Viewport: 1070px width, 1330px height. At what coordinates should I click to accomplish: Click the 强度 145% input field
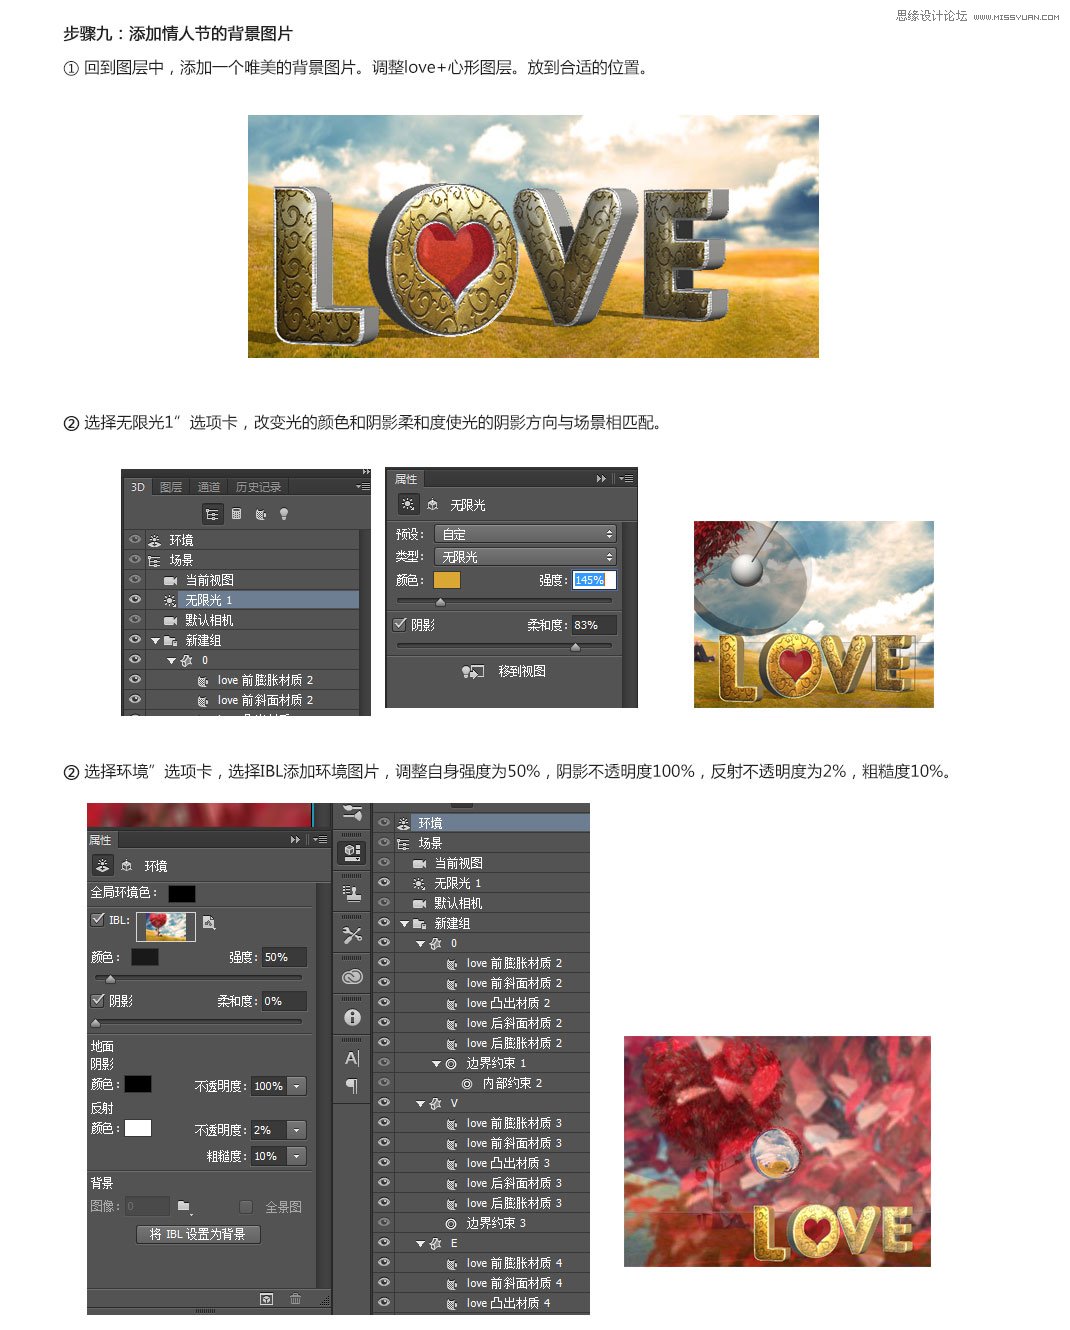tap(595, 580)
